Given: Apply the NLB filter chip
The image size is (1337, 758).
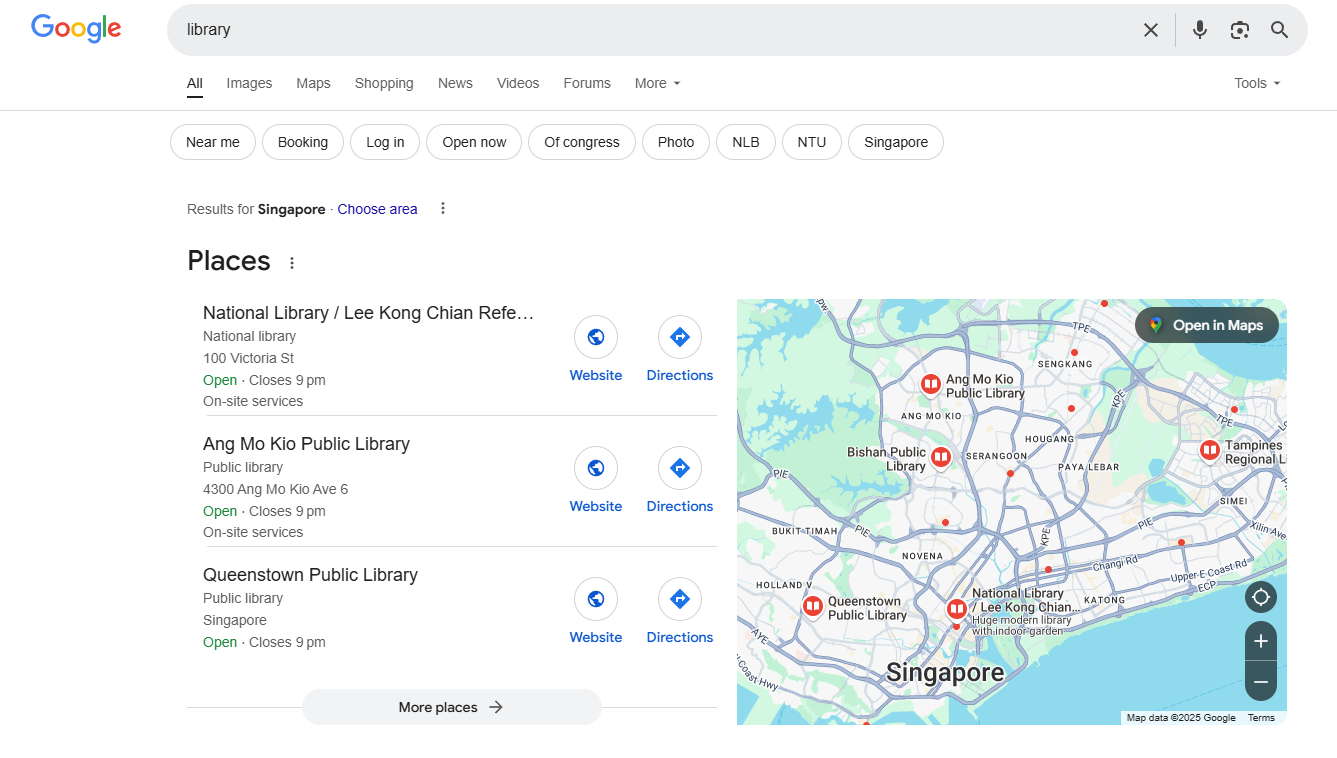Looking at the screenshot, I should 746,142.
